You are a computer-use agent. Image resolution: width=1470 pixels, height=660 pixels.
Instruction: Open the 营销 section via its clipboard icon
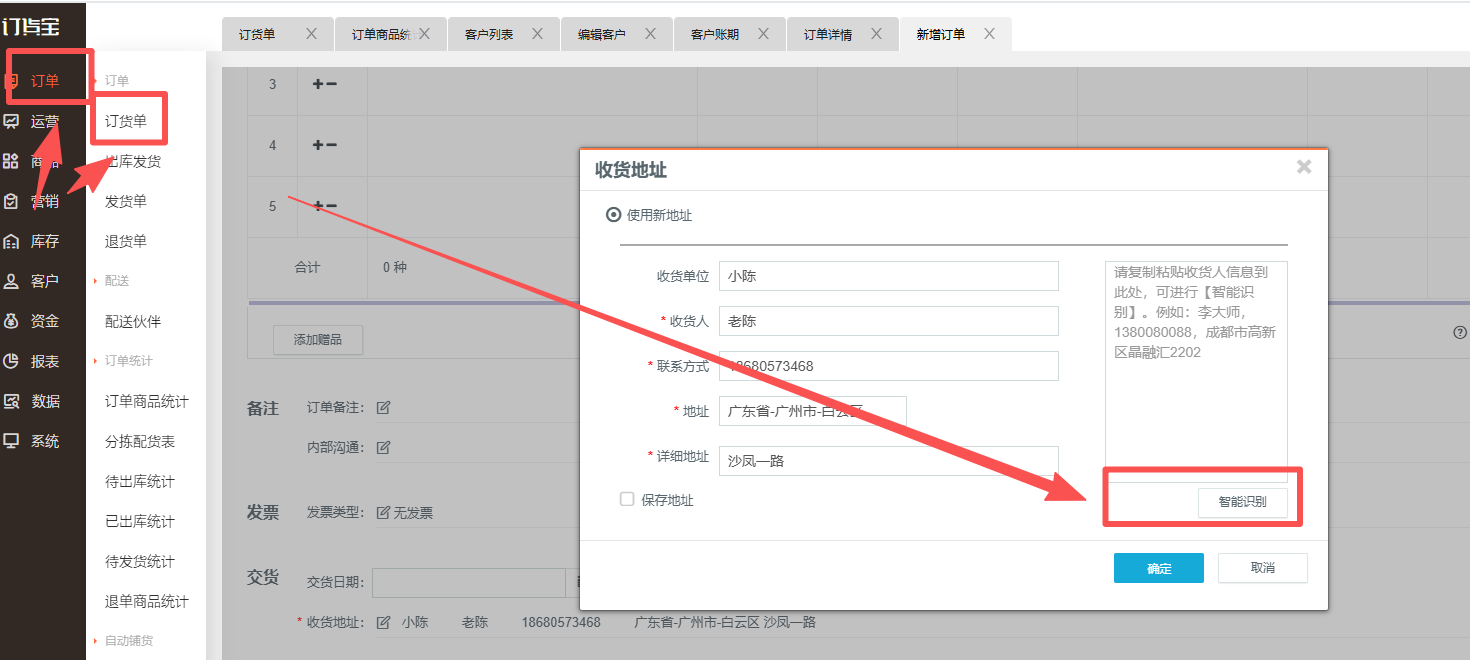(x=11, y=201)
